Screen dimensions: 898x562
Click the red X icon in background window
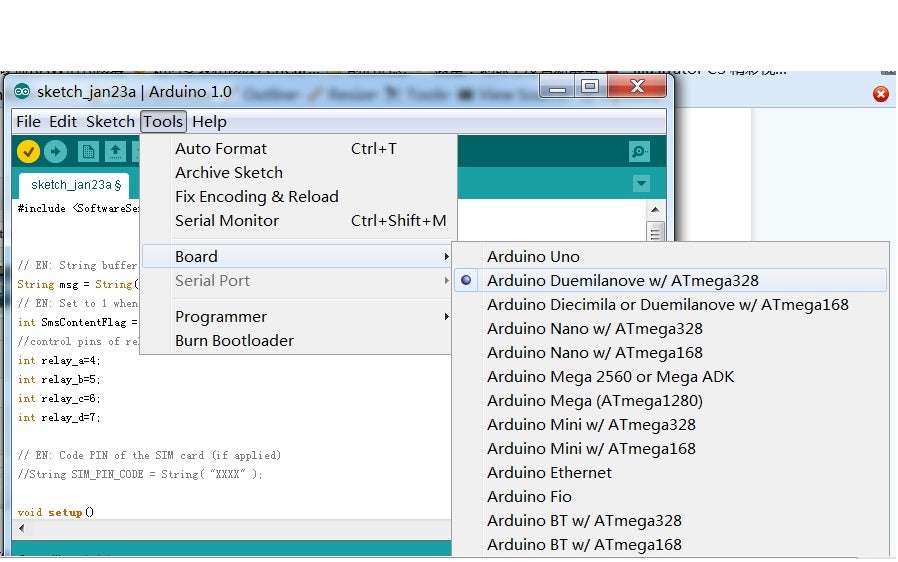coord(880,94)
